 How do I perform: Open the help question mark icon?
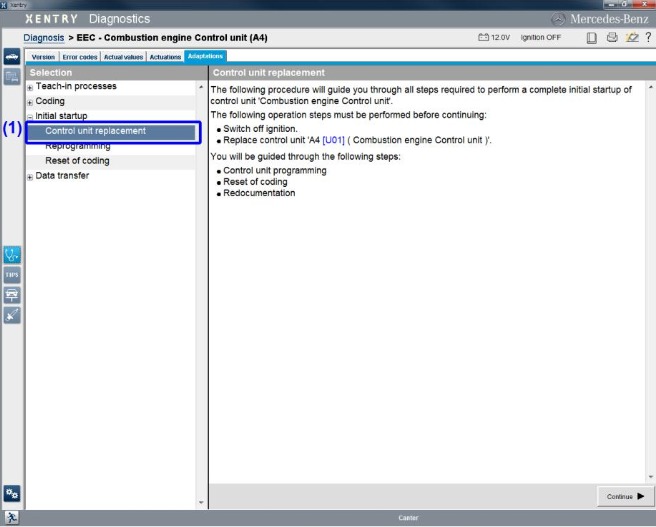[x=648, y=37]
